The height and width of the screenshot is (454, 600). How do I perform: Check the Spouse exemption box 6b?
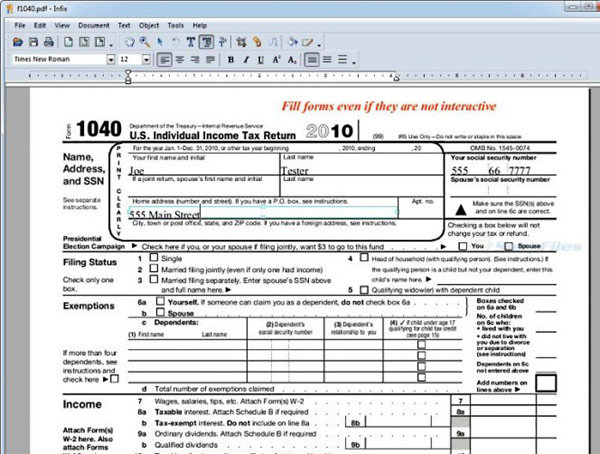(x=160, y=312)
